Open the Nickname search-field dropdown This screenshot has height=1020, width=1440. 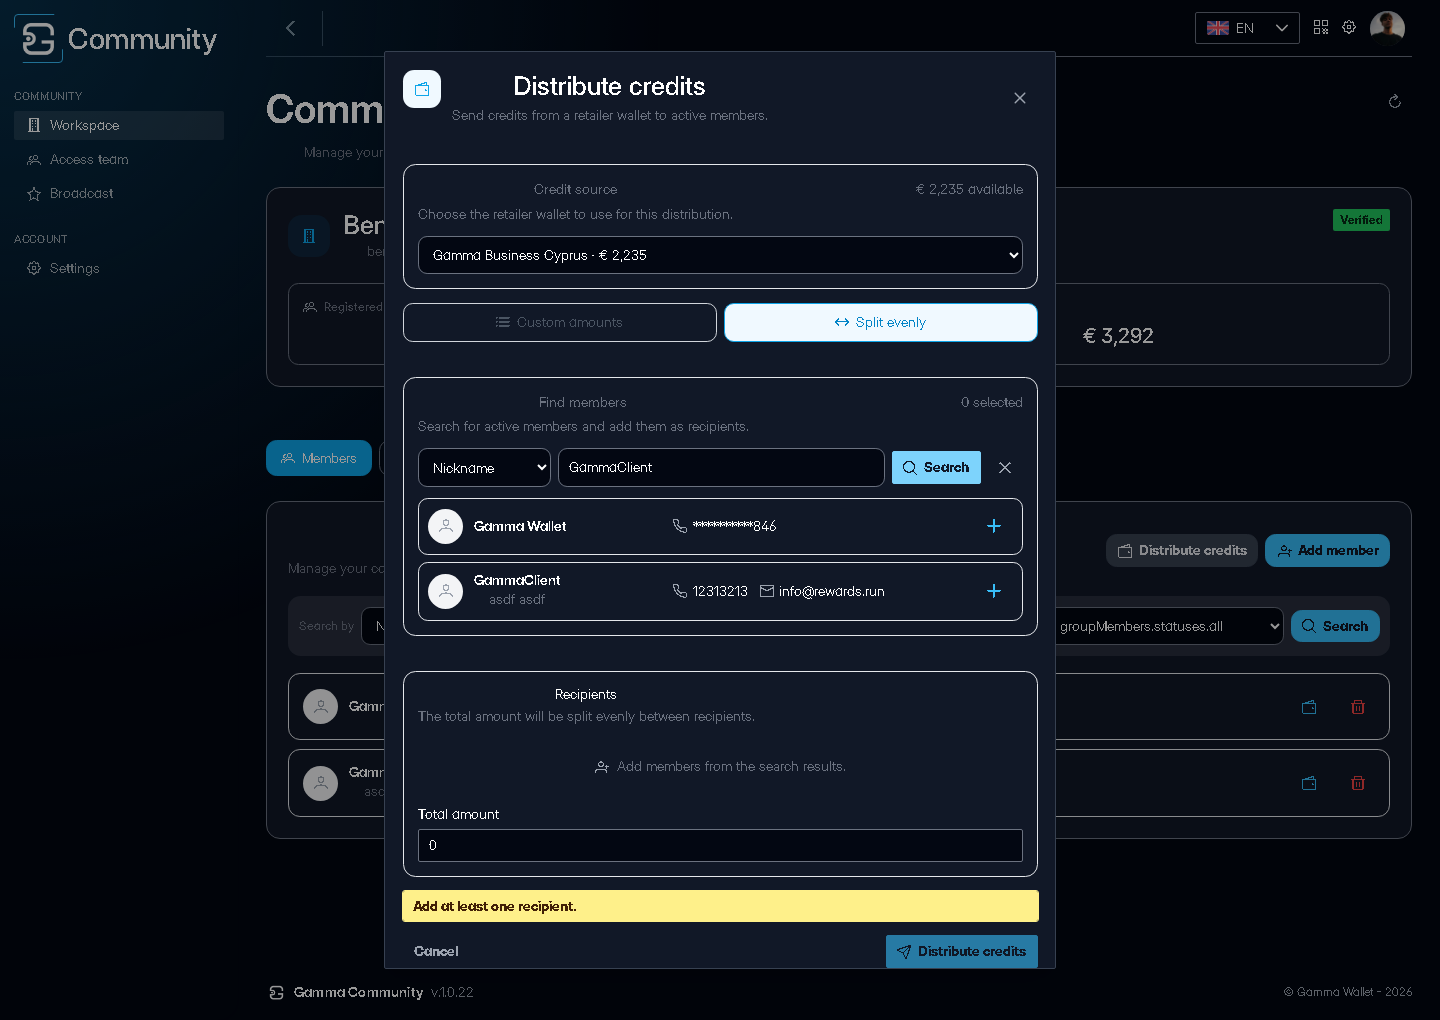pyautogui.click(x=484, y=468)
